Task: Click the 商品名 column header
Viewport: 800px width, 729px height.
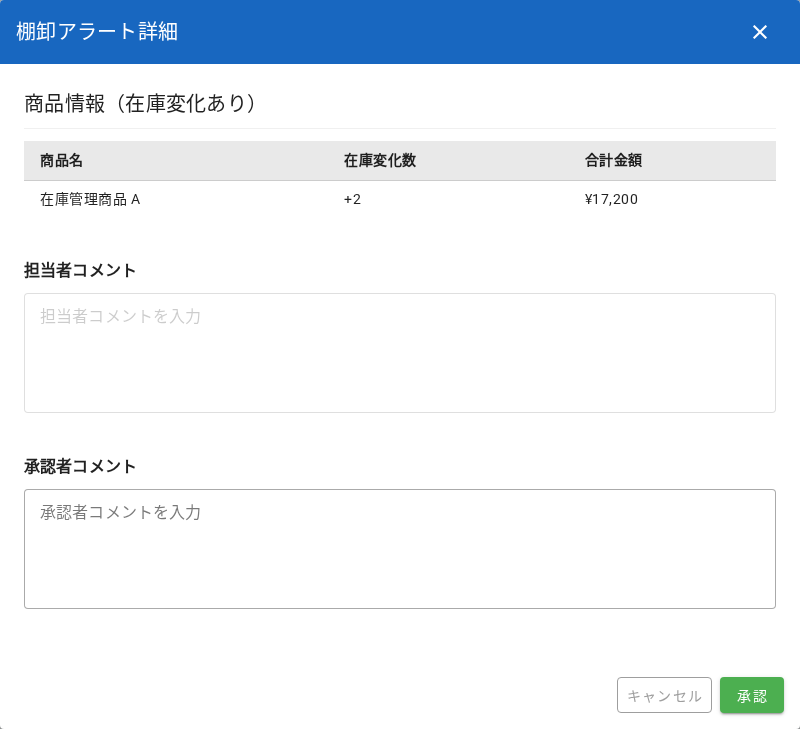Action: (61, 161)
